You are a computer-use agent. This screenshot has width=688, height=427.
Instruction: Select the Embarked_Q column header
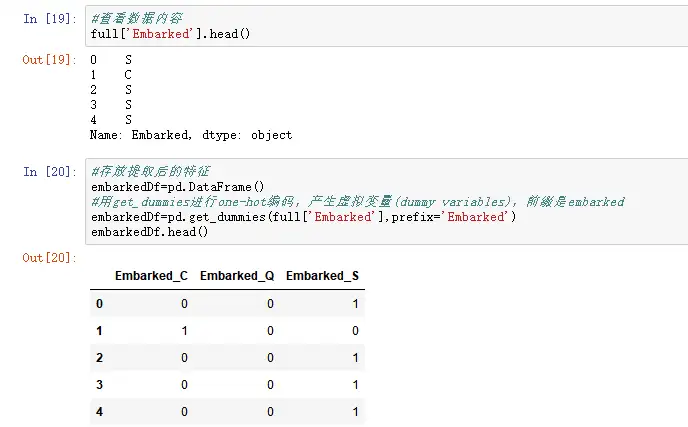[237, 276]
